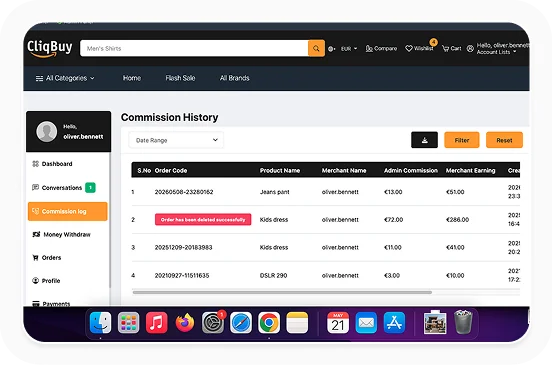Open the Date Range dropdown
552x365 pixels.
pos(176,140)
